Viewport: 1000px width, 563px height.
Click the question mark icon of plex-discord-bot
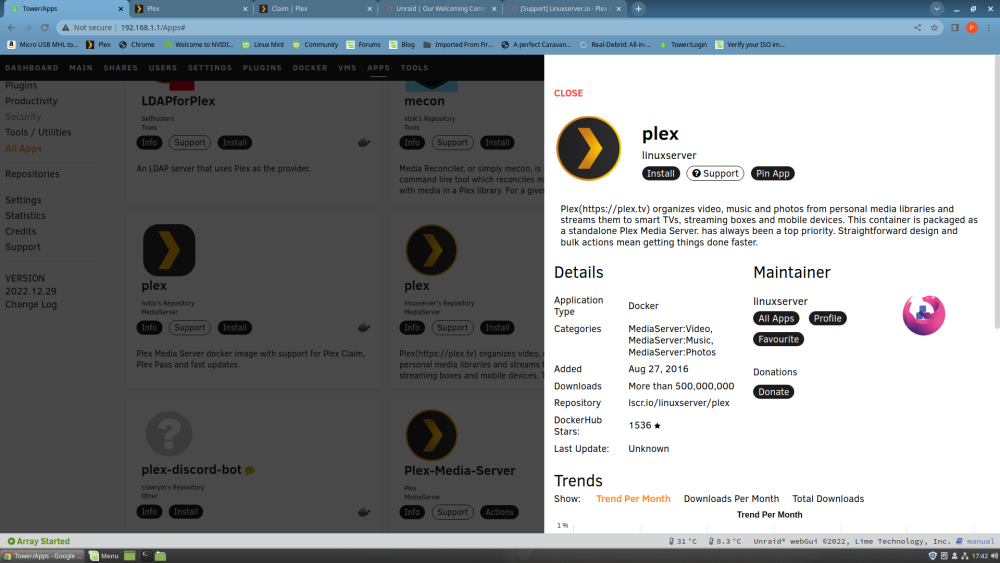click(x=169, y=434)
